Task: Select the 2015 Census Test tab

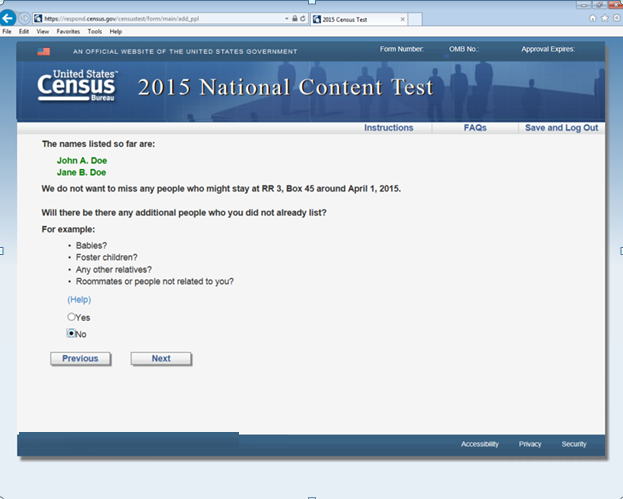Action: click(358, 19)
